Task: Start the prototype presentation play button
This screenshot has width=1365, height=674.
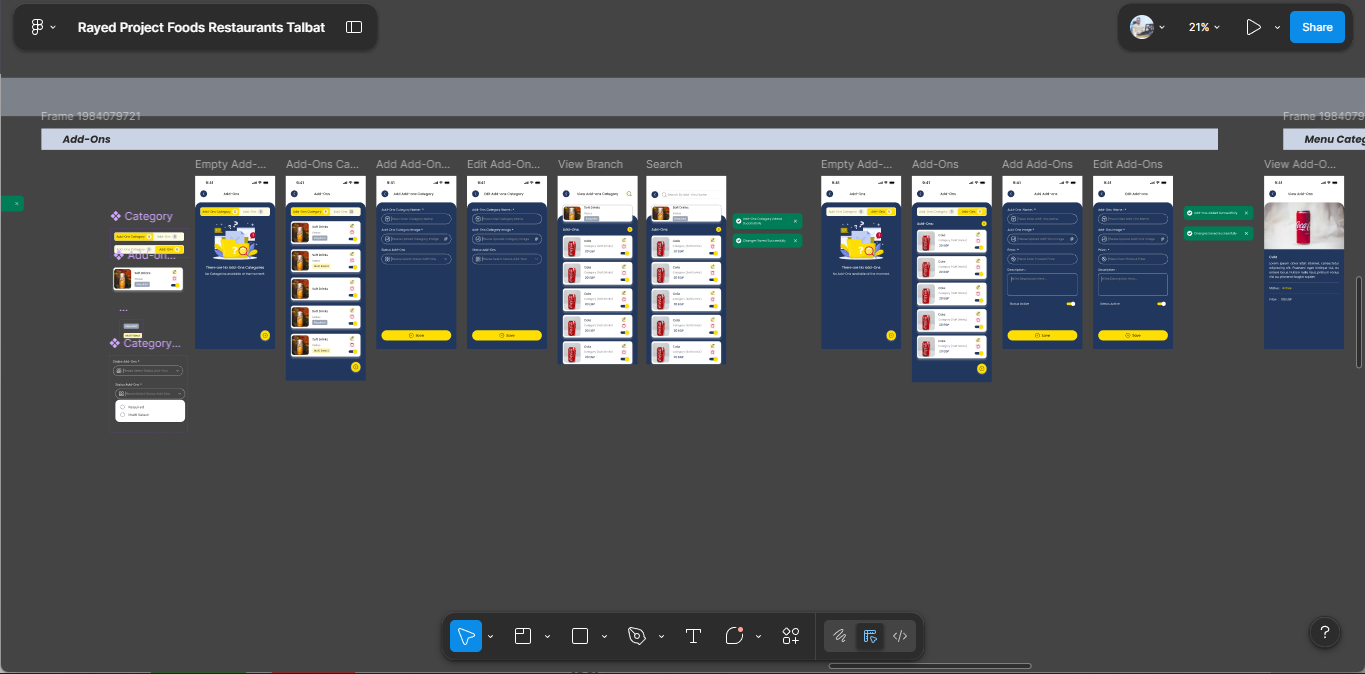Action: (1253, 27)
